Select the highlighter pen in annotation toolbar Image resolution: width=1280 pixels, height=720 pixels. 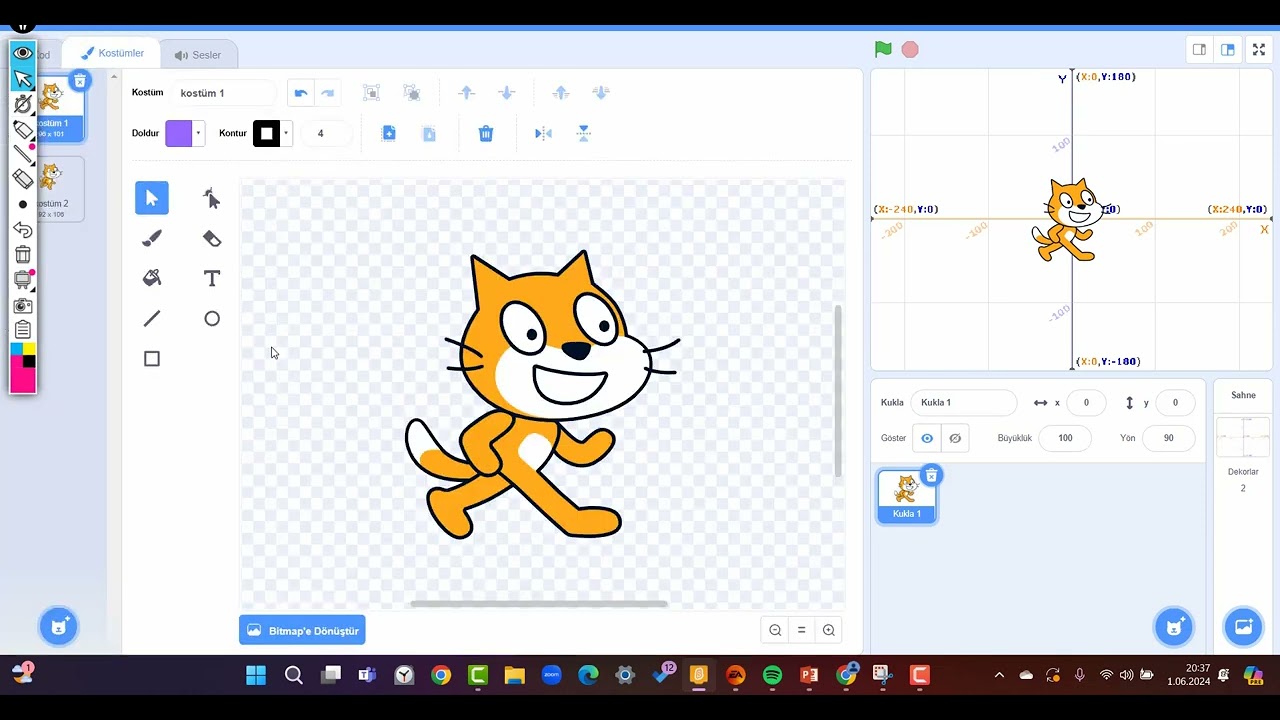(23, 129)
